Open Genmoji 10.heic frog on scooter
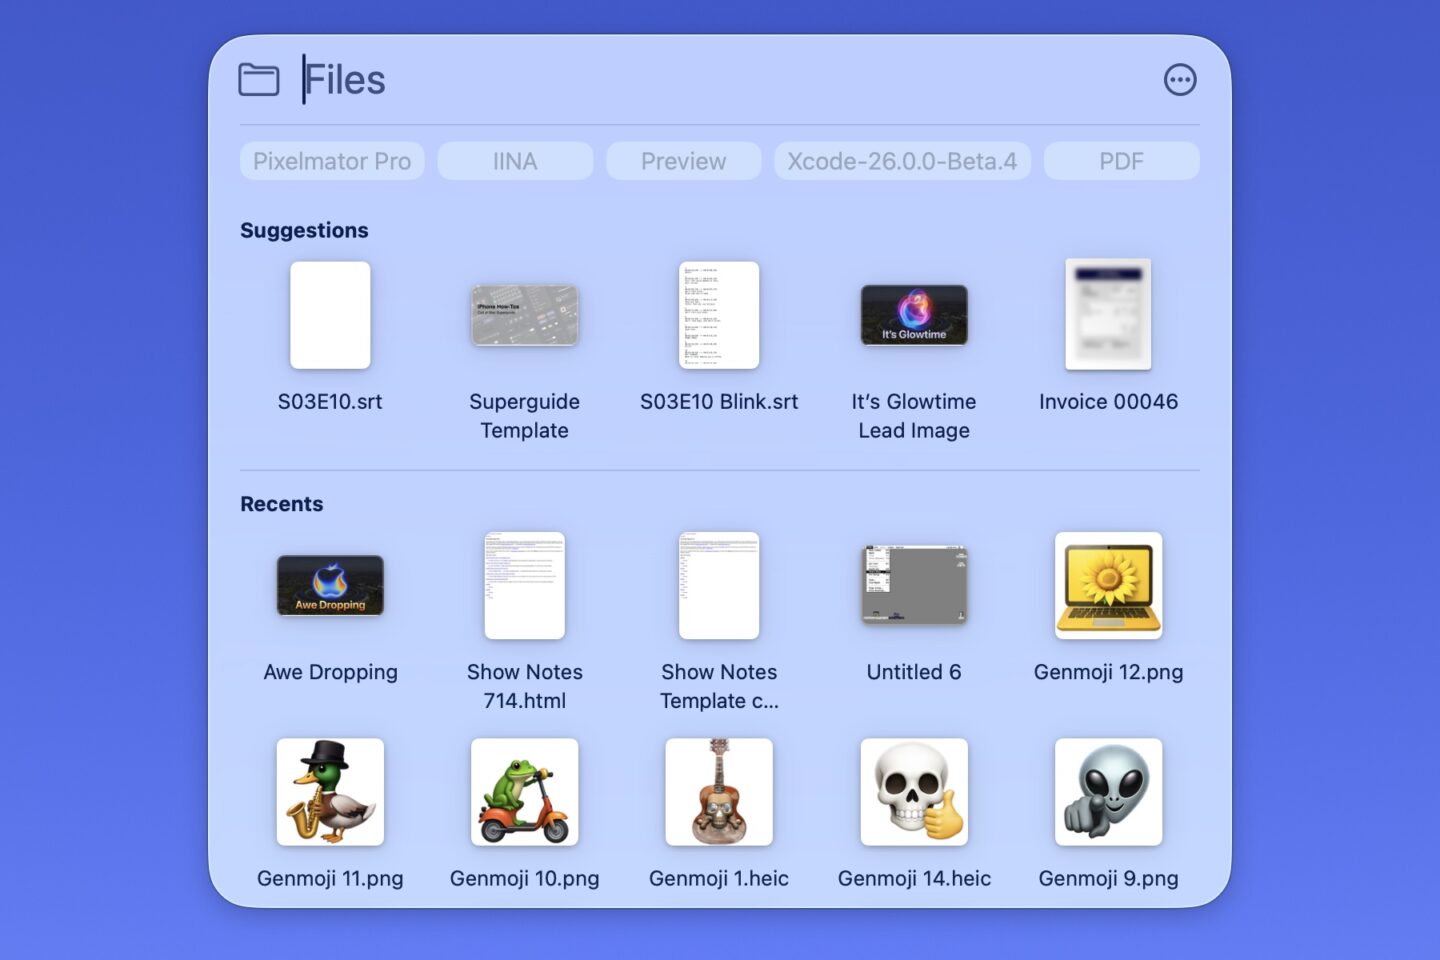The height and width of the screenshot is (960, 1440). coord(524,791)
